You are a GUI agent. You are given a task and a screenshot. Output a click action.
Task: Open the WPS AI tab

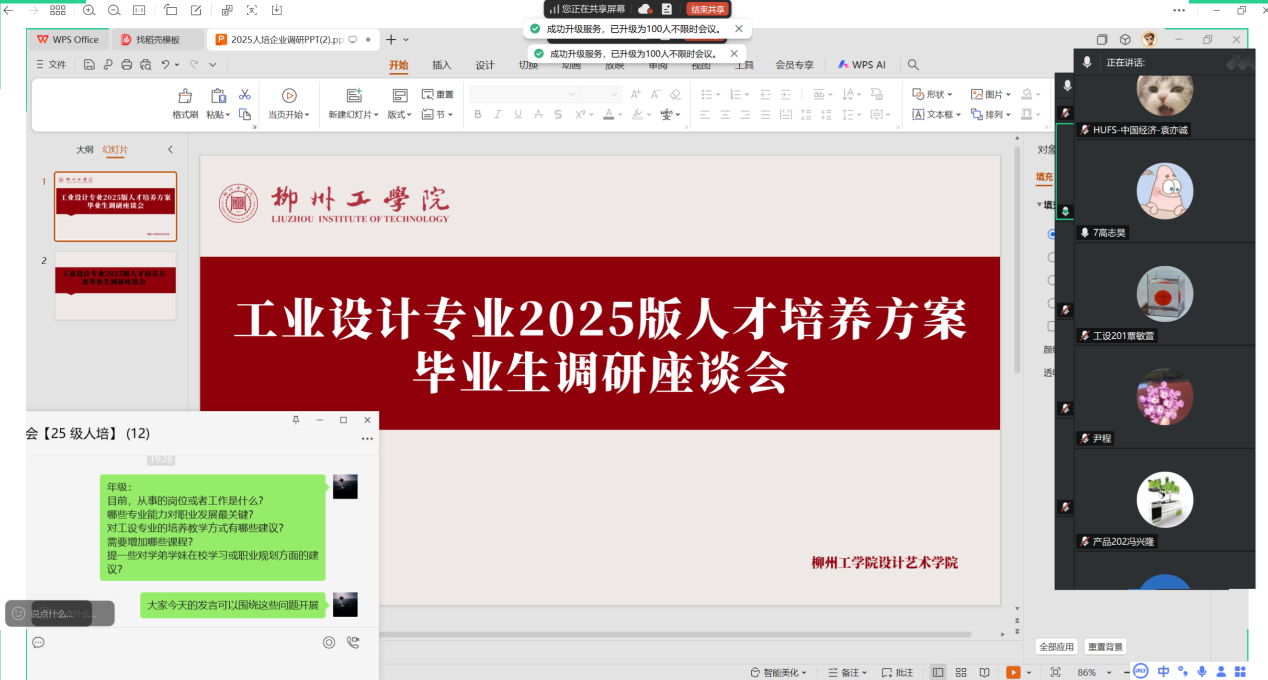[x=862, y=65]
